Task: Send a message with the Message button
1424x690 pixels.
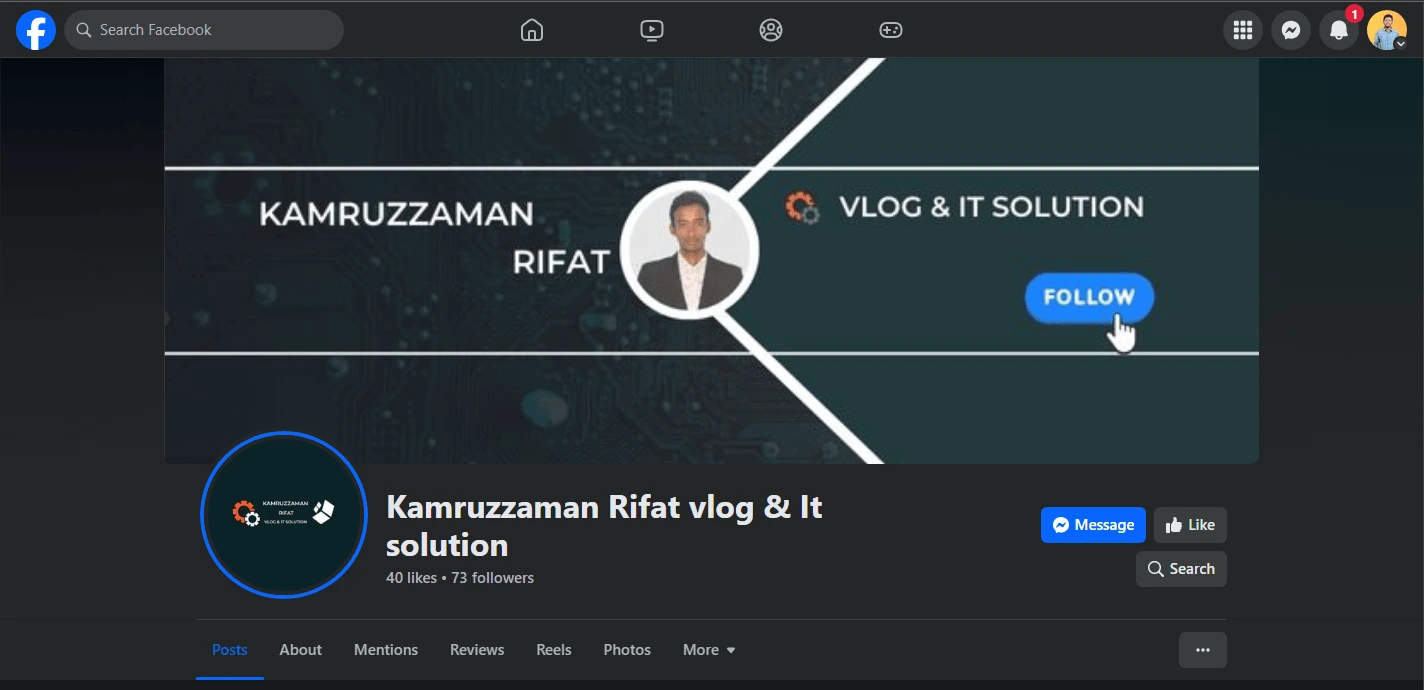Action: pyautogui.click(x=1093, y=525)
